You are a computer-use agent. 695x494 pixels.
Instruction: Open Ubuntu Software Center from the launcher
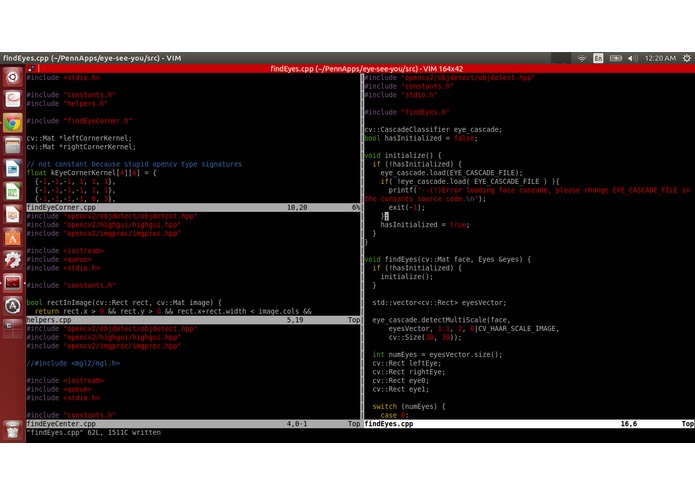click(x=12, y=237)
